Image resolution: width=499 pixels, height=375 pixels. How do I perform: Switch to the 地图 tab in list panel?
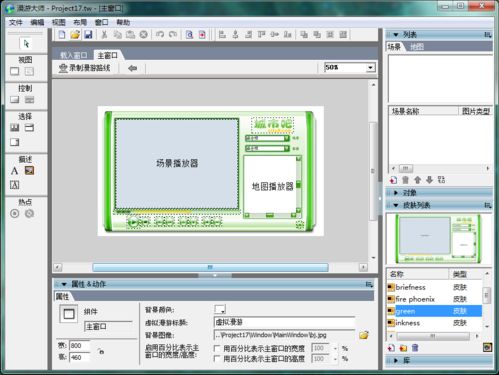point(417,47)
